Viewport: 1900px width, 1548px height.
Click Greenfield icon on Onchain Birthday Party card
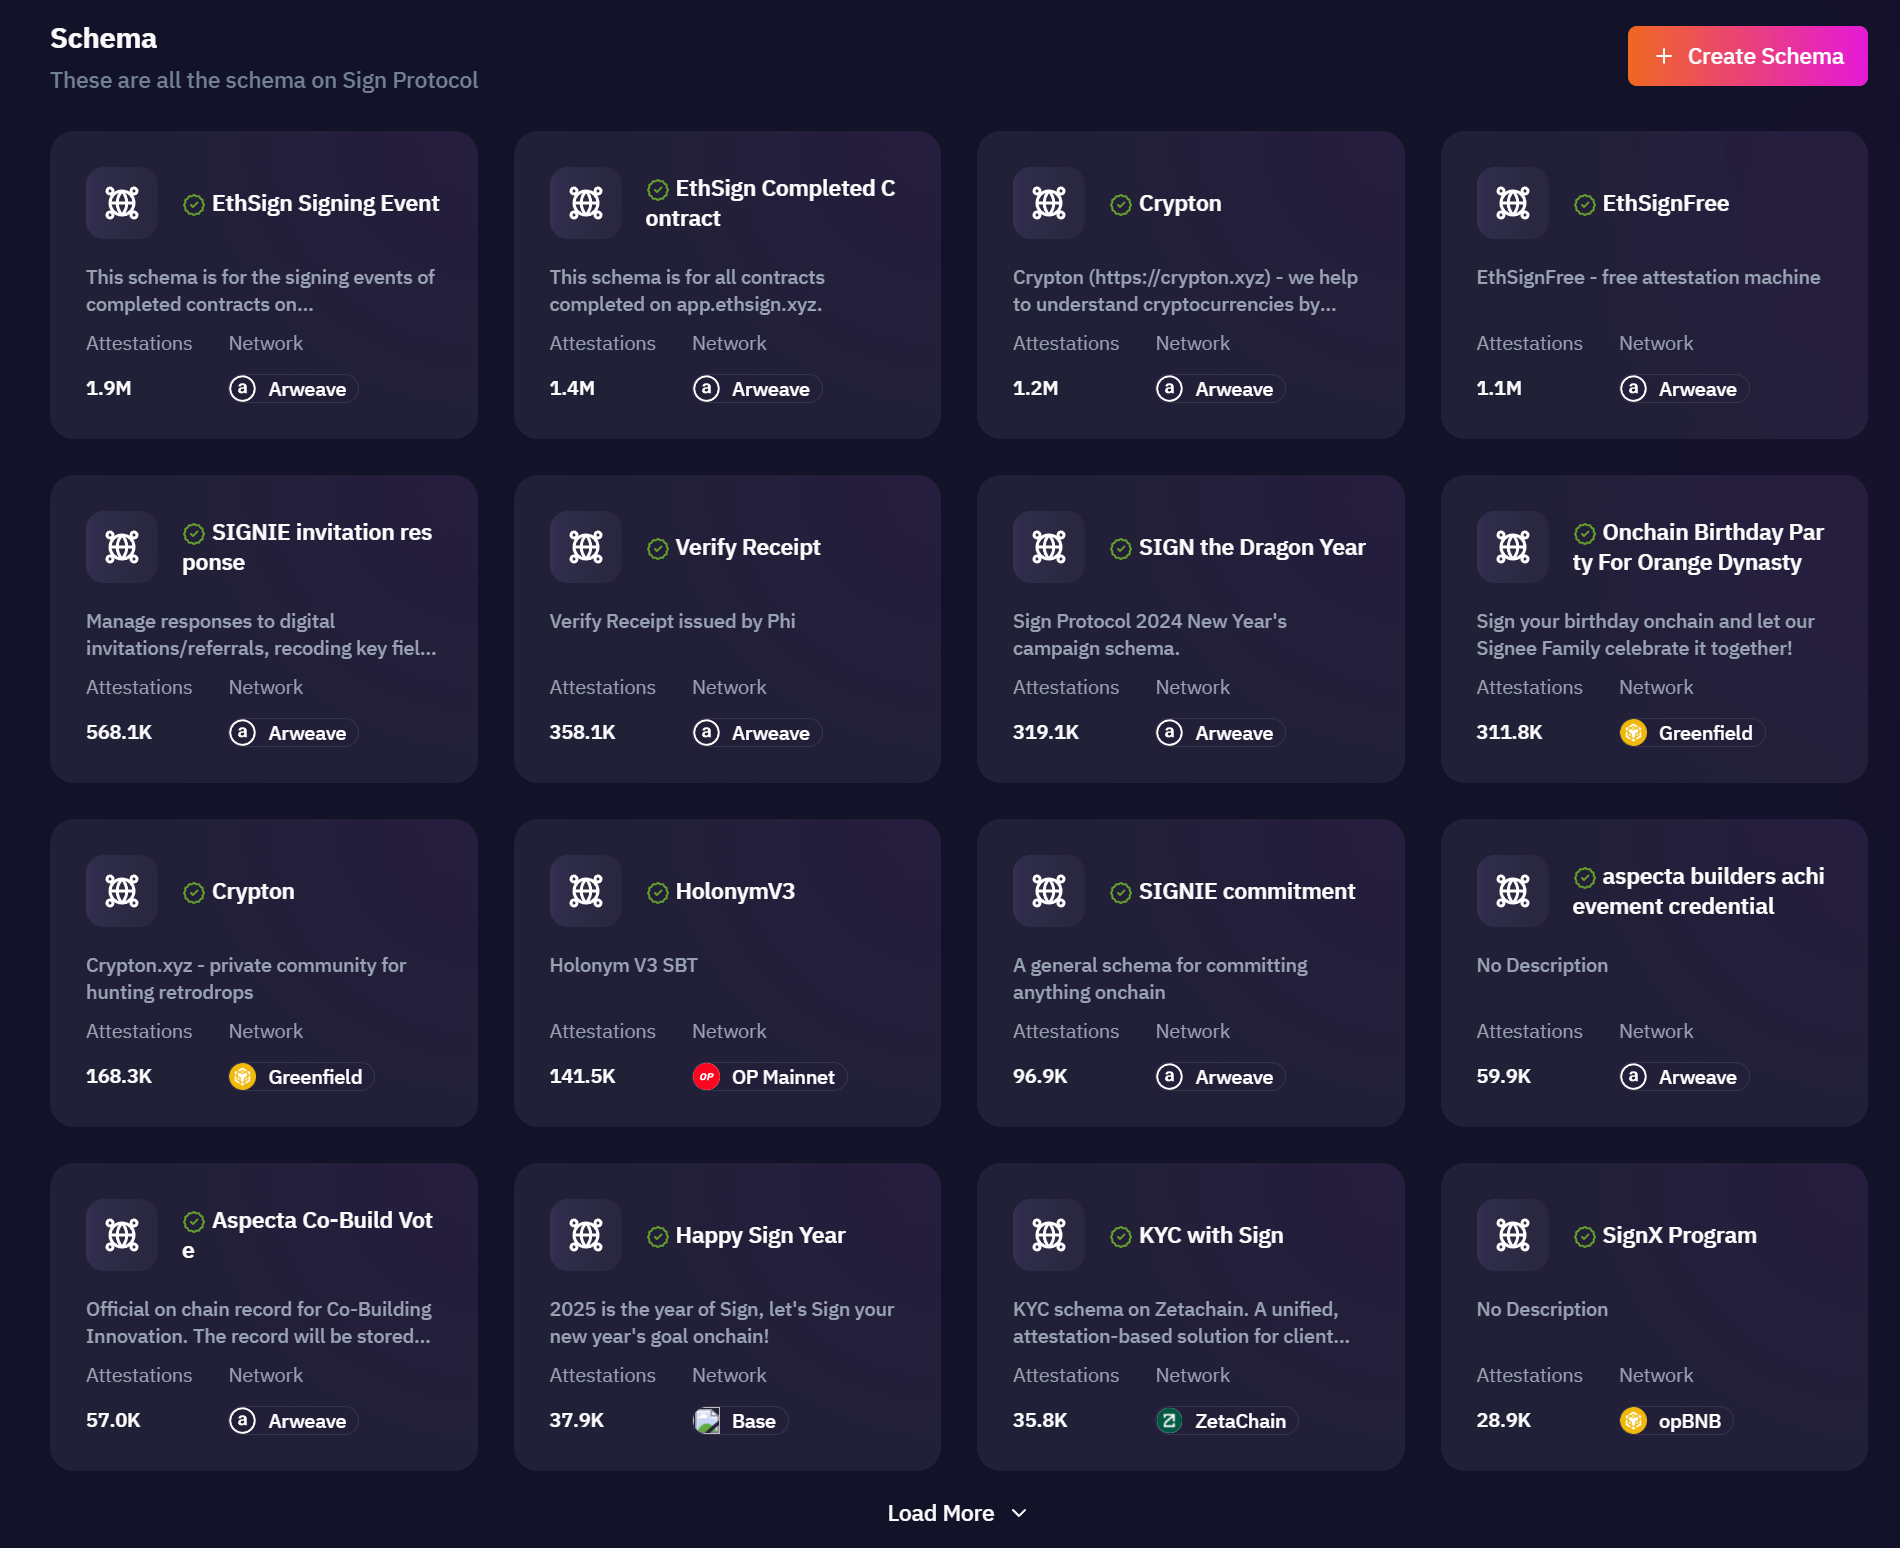pyautogui.click(x=1633, y=733)
